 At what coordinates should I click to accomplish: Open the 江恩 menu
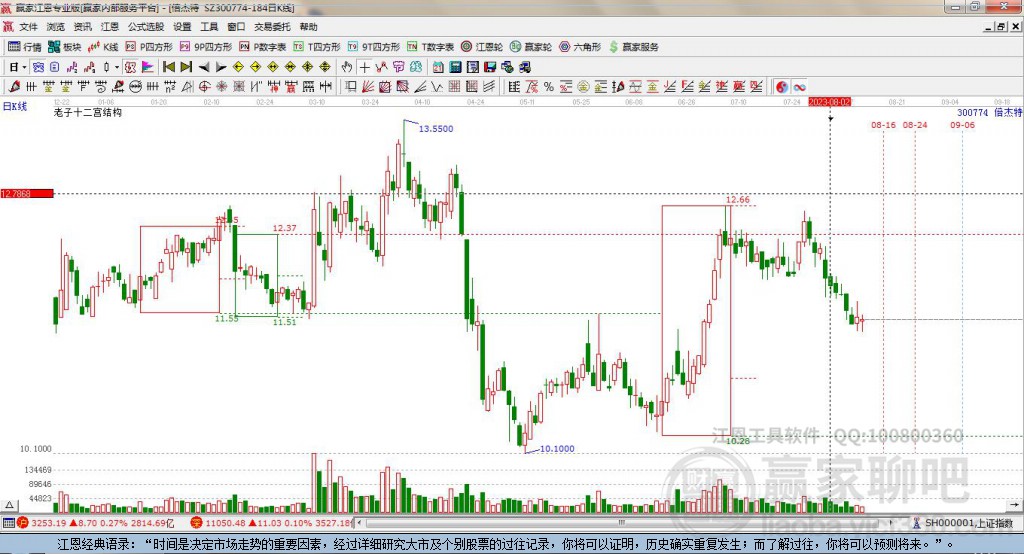tap(110, 27)
